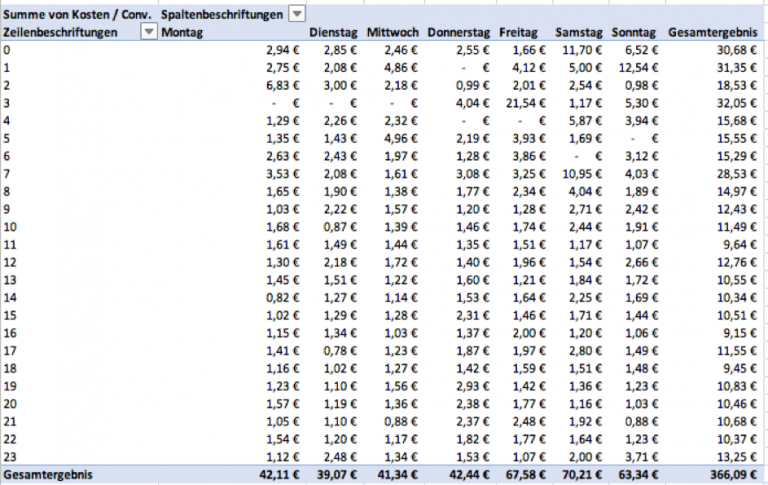Select Sonntag value 12,54 € in row 1
Image resolution: width=768 pixels, height=485 pixels.
tap(638, 68)
